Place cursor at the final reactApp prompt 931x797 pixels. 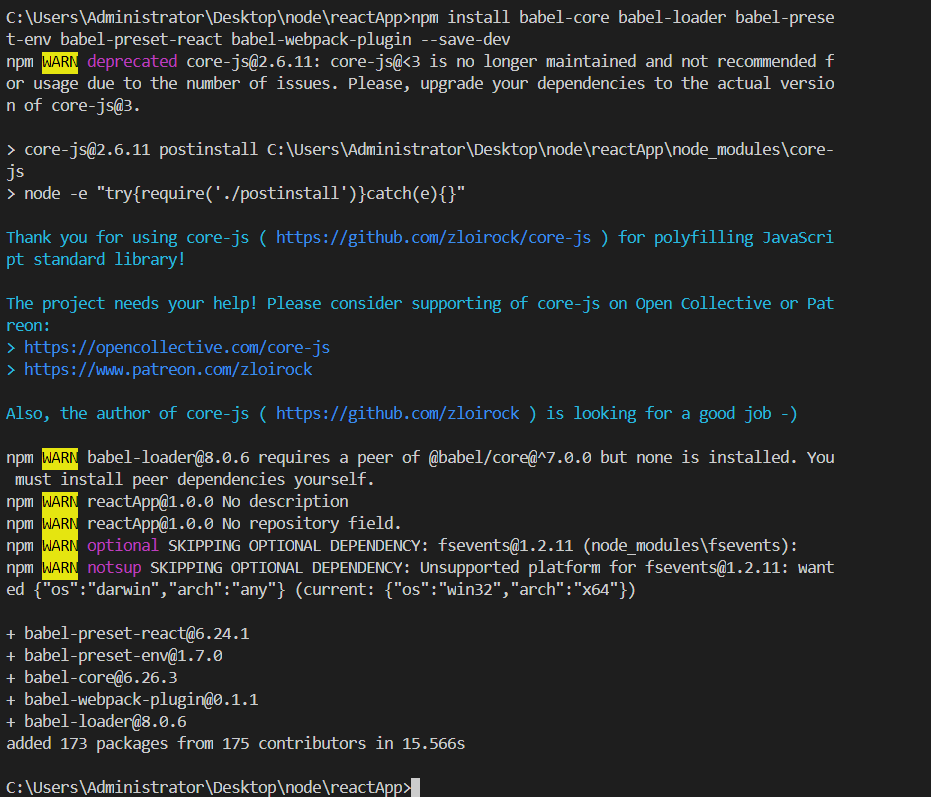pos(415,788)
